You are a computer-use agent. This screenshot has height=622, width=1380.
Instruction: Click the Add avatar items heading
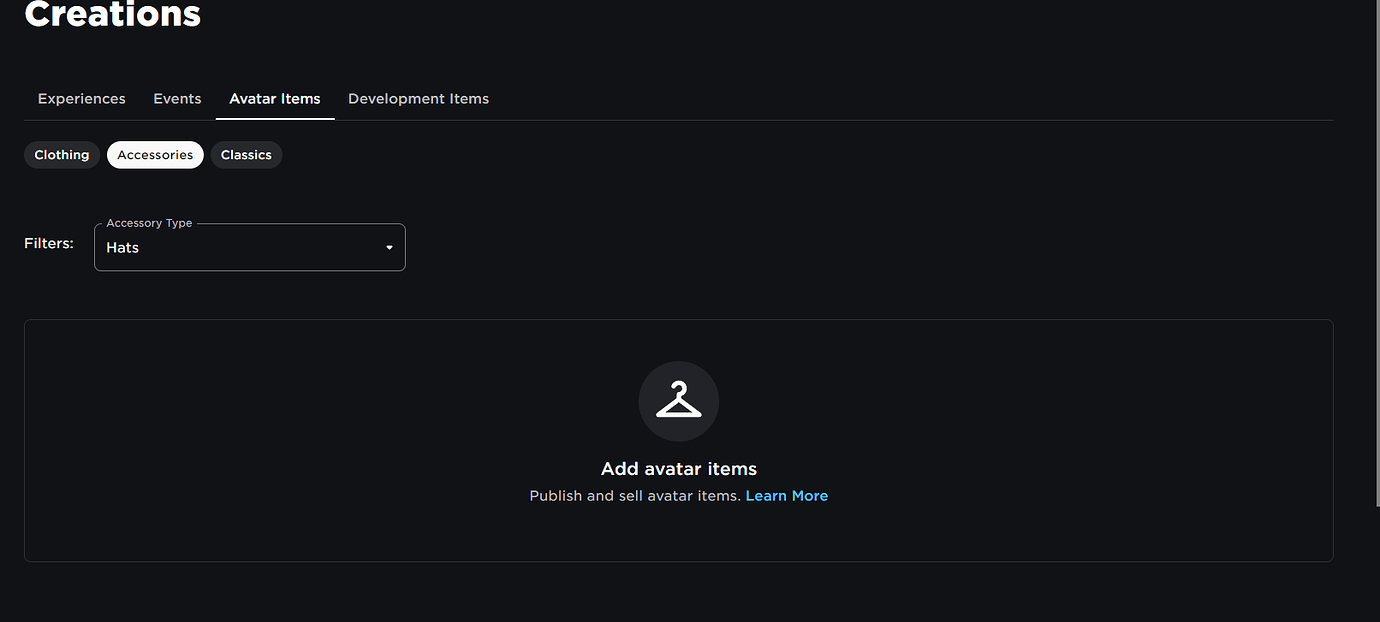[x=678, y=468]
